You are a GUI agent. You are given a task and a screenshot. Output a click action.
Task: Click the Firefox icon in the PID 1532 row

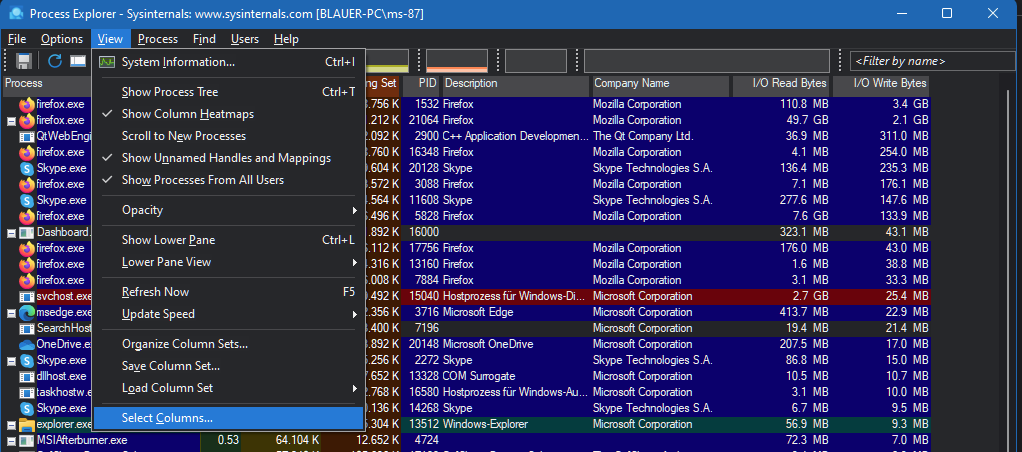tap(27, 104)
